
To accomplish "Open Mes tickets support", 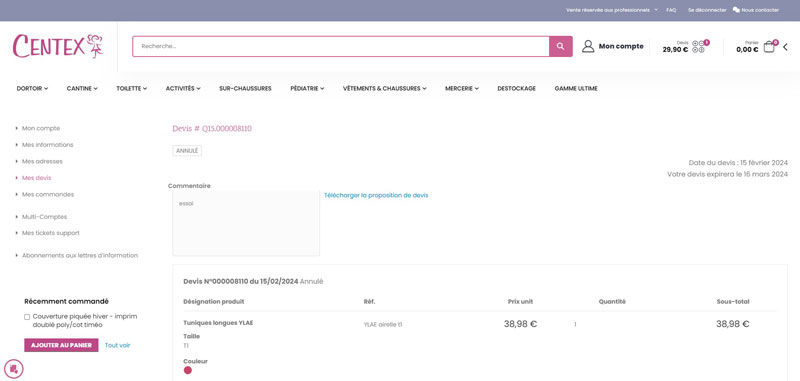I will pyautogui.click(x=51, y=233).
